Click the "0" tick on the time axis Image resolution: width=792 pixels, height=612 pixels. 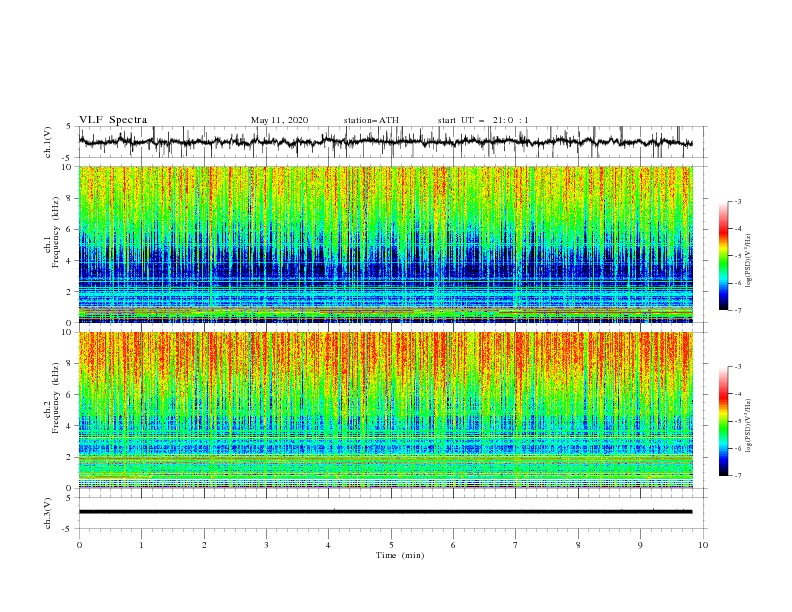click(79, 545)
